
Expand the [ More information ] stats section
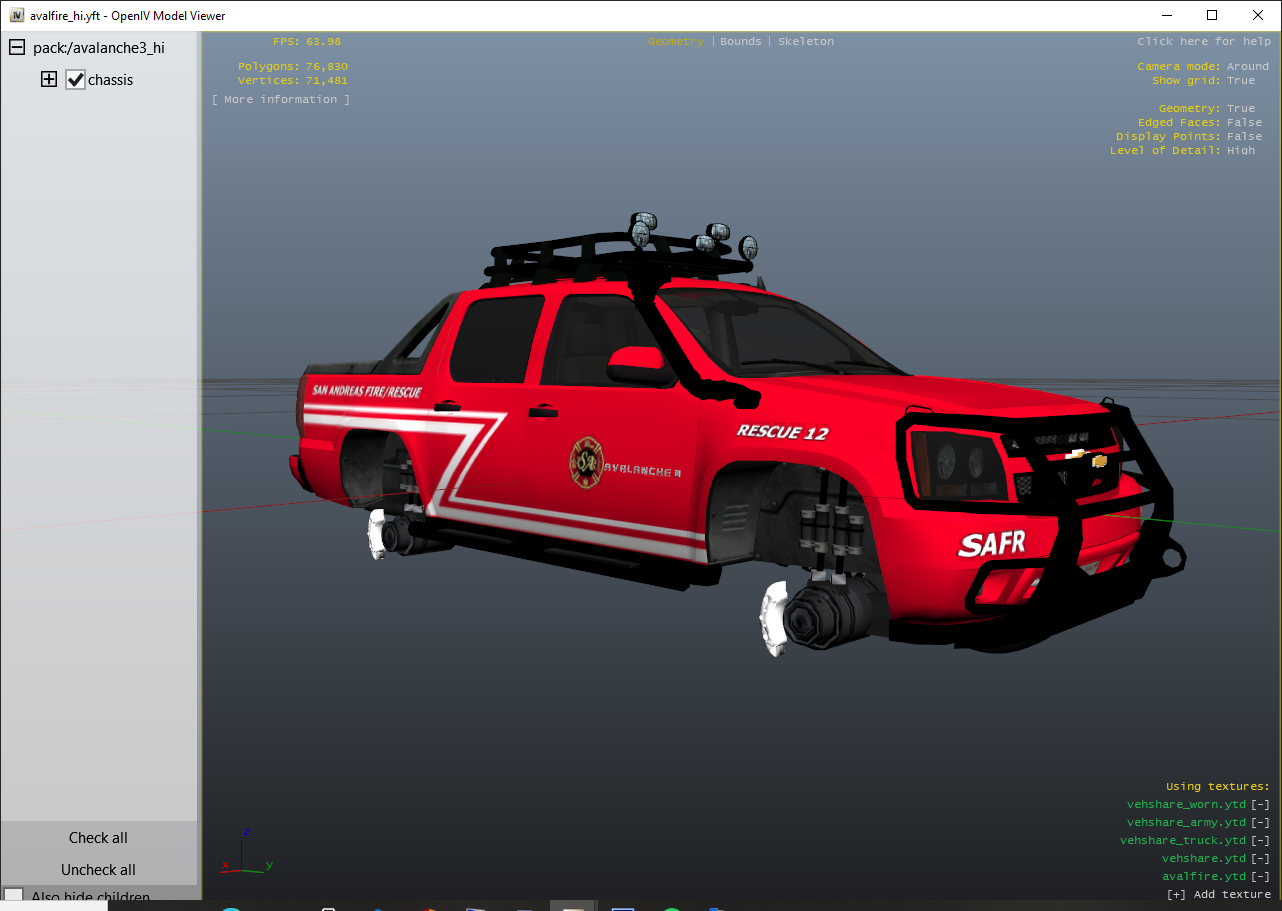click(x=281, y=99)
